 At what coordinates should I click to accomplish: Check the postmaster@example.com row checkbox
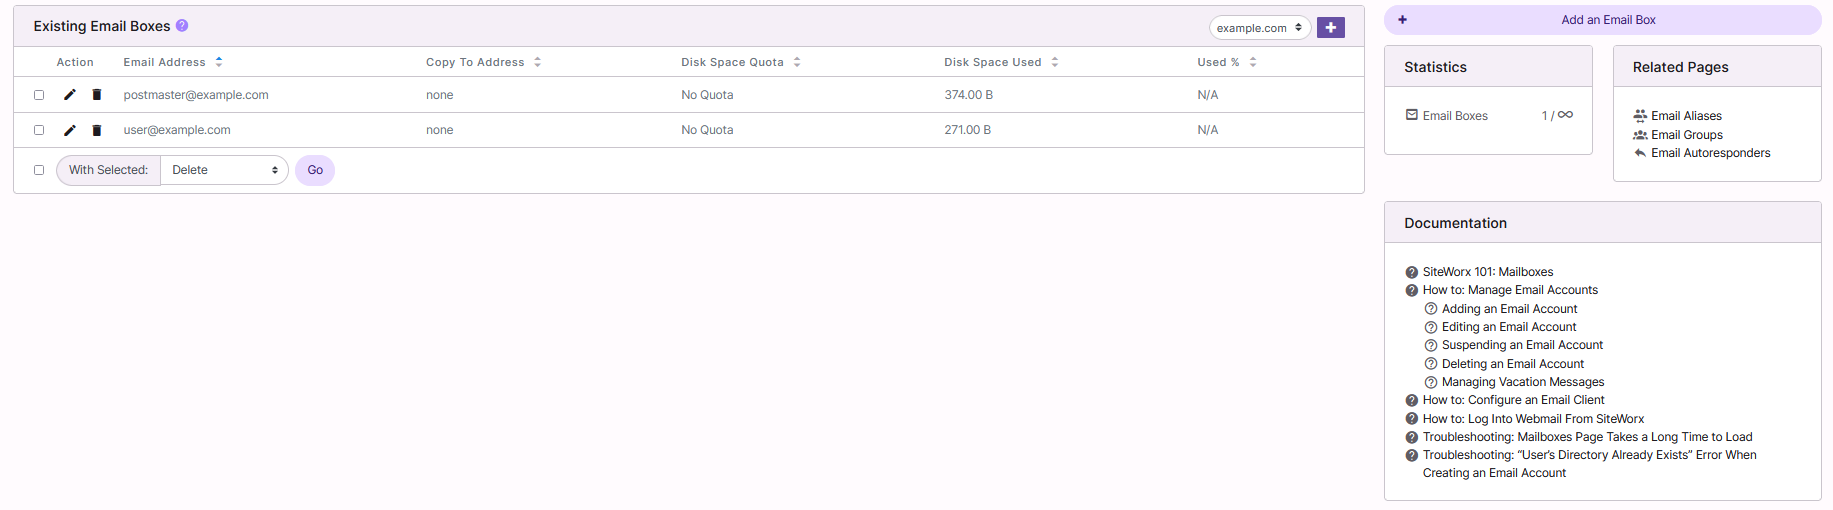click(39, 95)
